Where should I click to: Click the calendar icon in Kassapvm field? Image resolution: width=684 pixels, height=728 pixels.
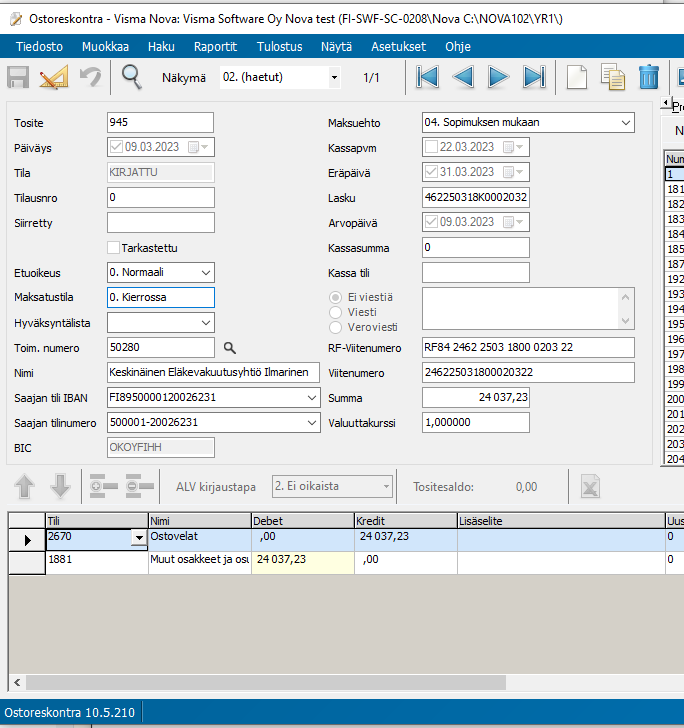pos(508,147)
